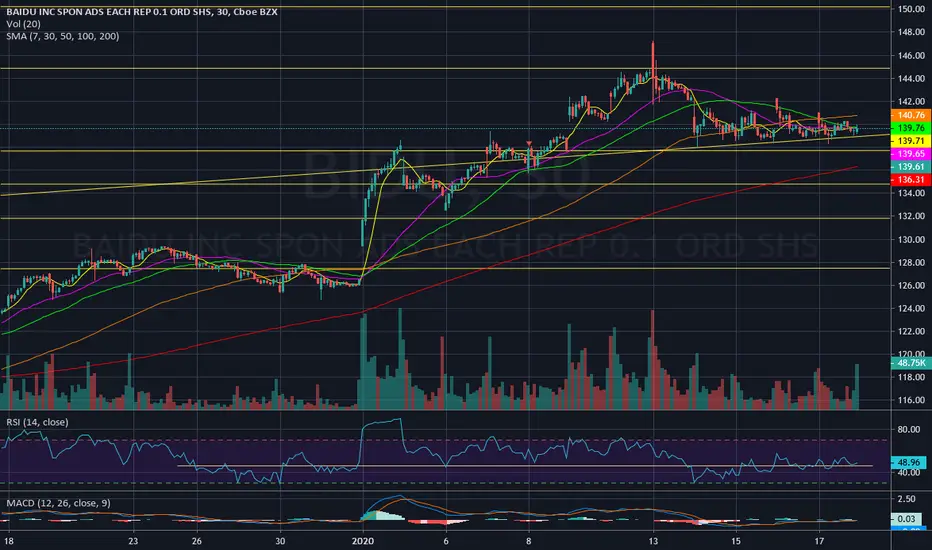
Task: Click the 80.00 level on the RSI axis
Action: [x=909, y=429]
